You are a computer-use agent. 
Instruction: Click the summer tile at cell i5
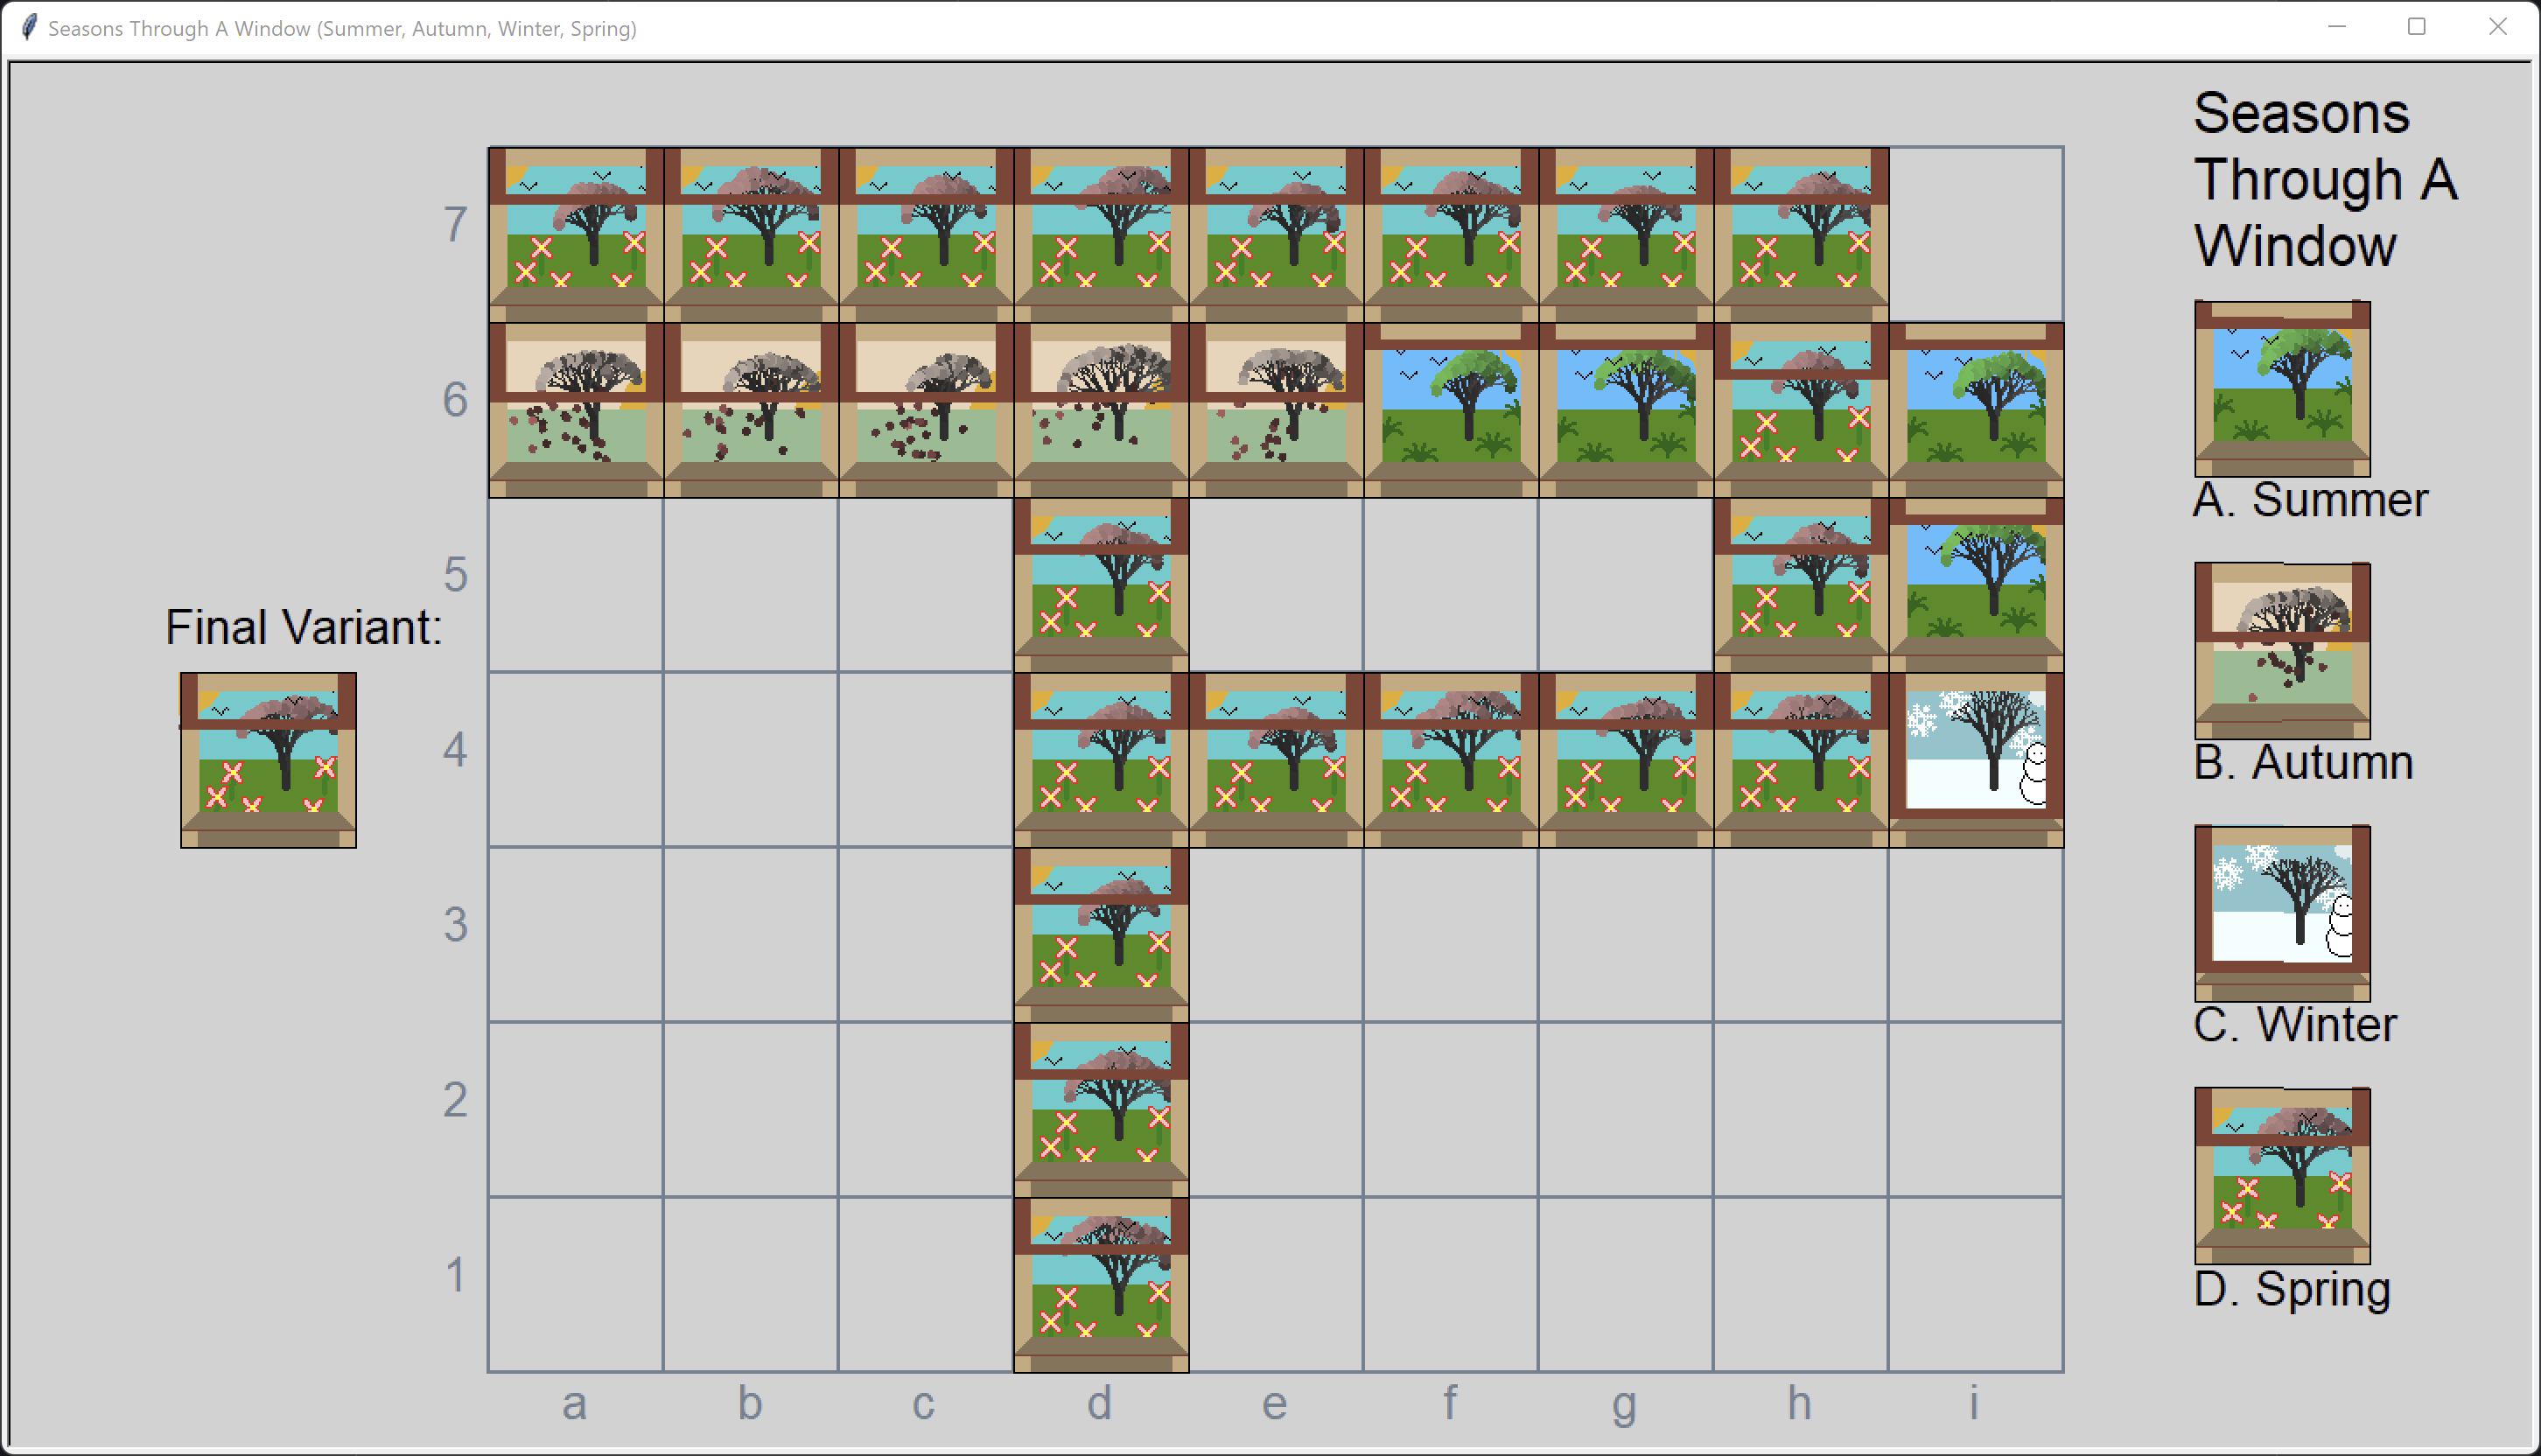pyautogui.click(x=1975, y=585)
